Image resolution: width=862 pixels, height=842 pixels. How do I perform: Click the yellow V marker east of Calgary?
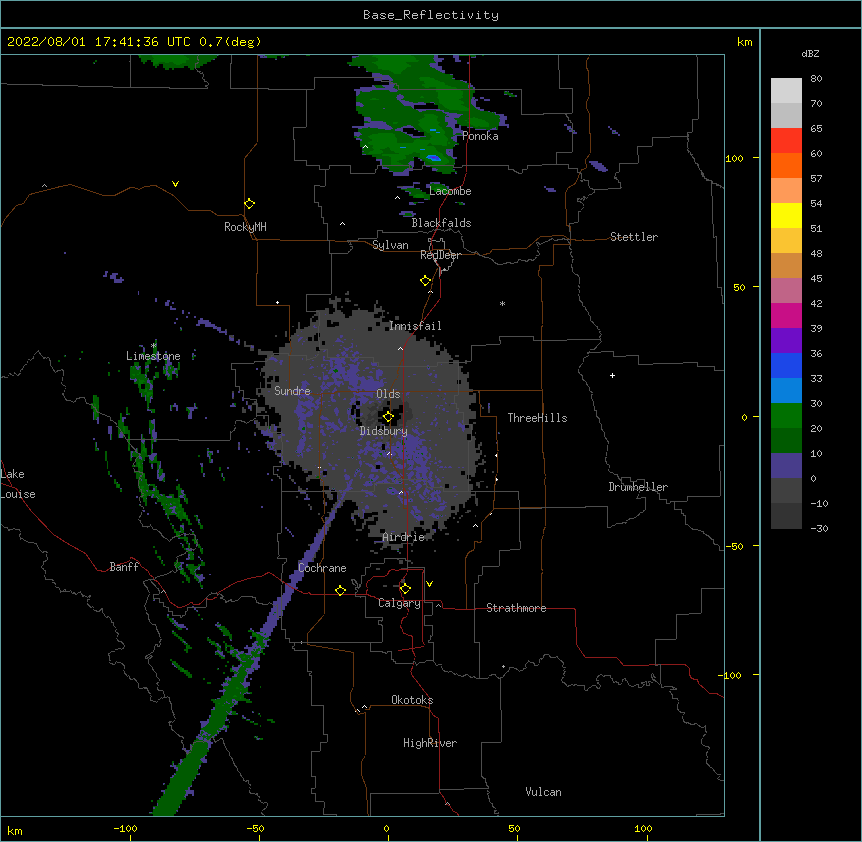429,584
